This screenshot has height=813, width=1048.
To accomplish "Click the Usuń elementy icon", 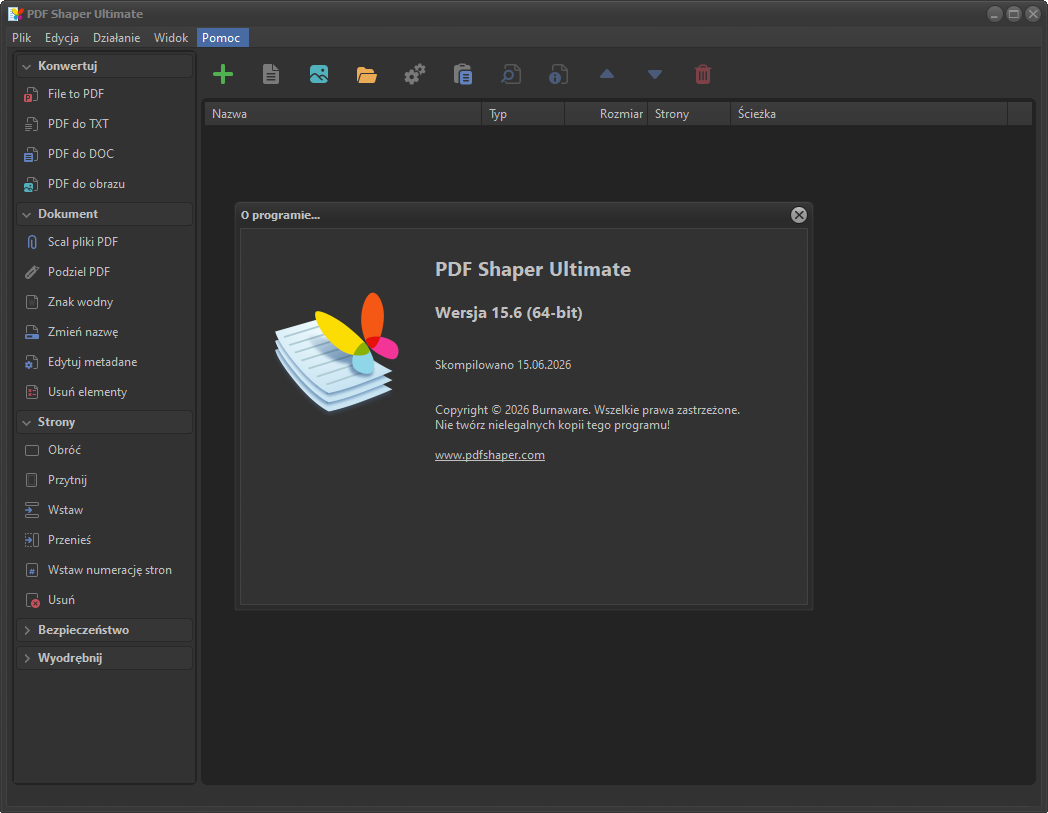I will click(x=31, y=392).
